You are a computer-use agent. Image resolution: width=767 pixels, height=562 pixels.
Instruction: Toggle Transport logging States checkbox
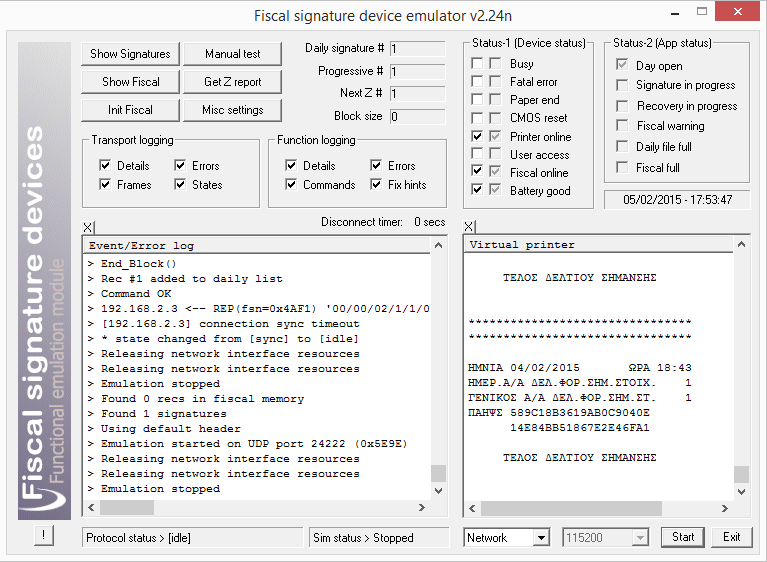tap(180, 184)
